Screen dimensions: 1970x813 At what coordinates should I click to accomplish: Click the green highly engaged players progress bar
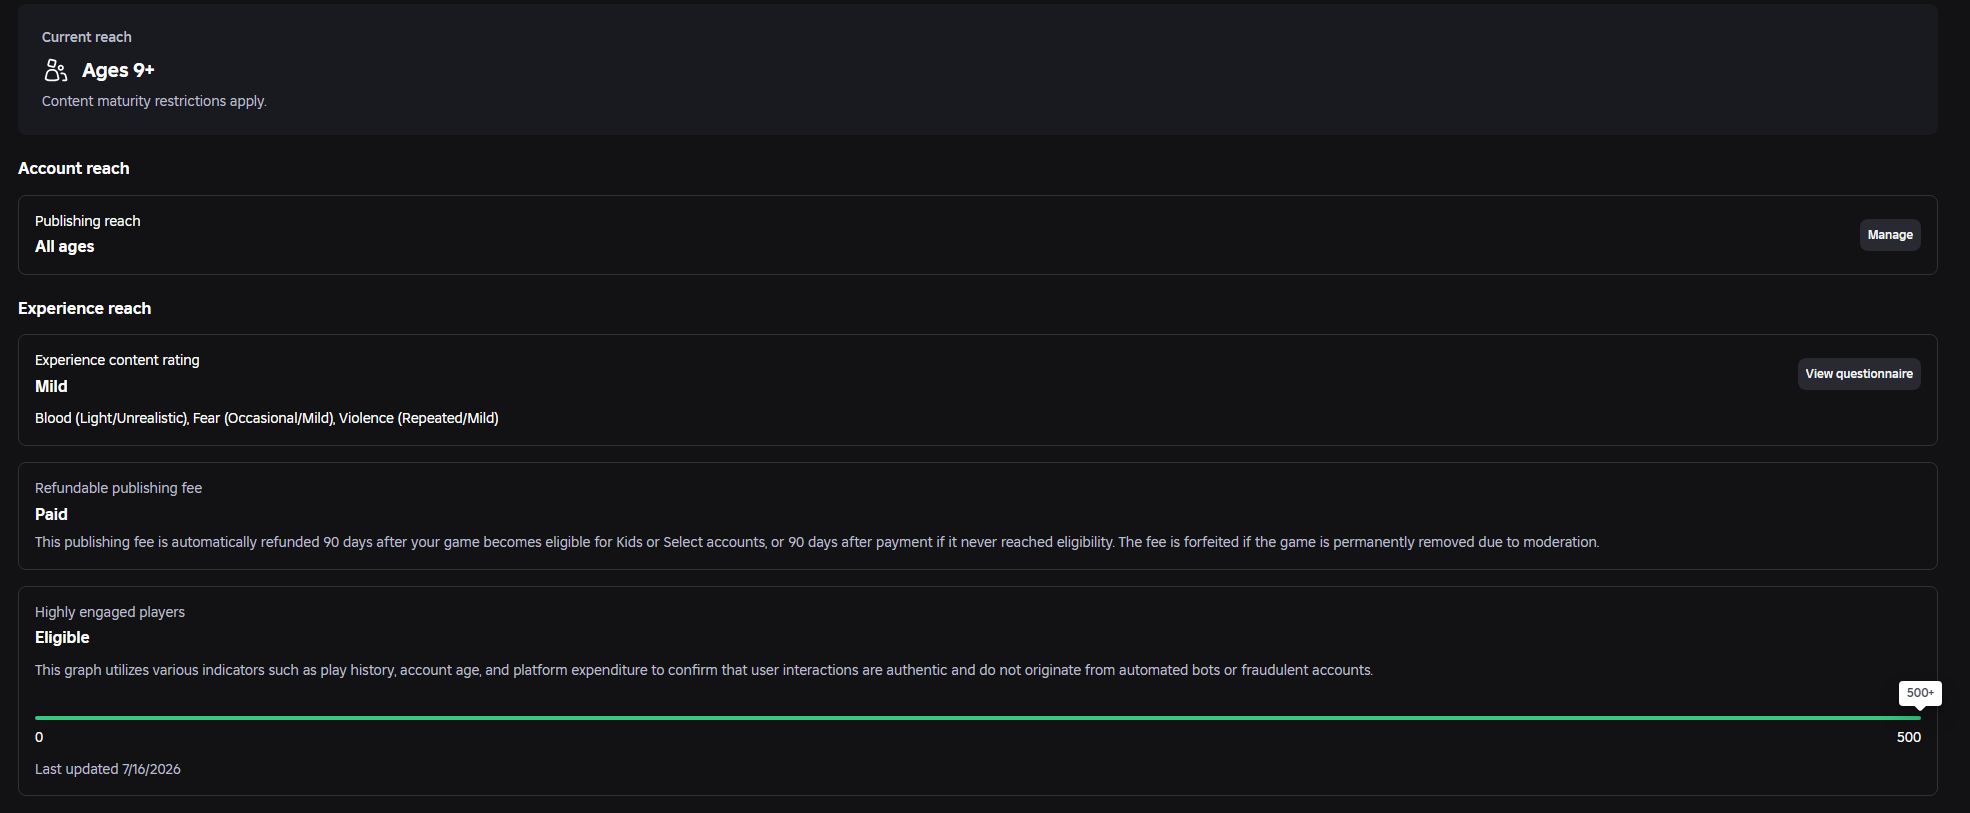pos(978,717)
